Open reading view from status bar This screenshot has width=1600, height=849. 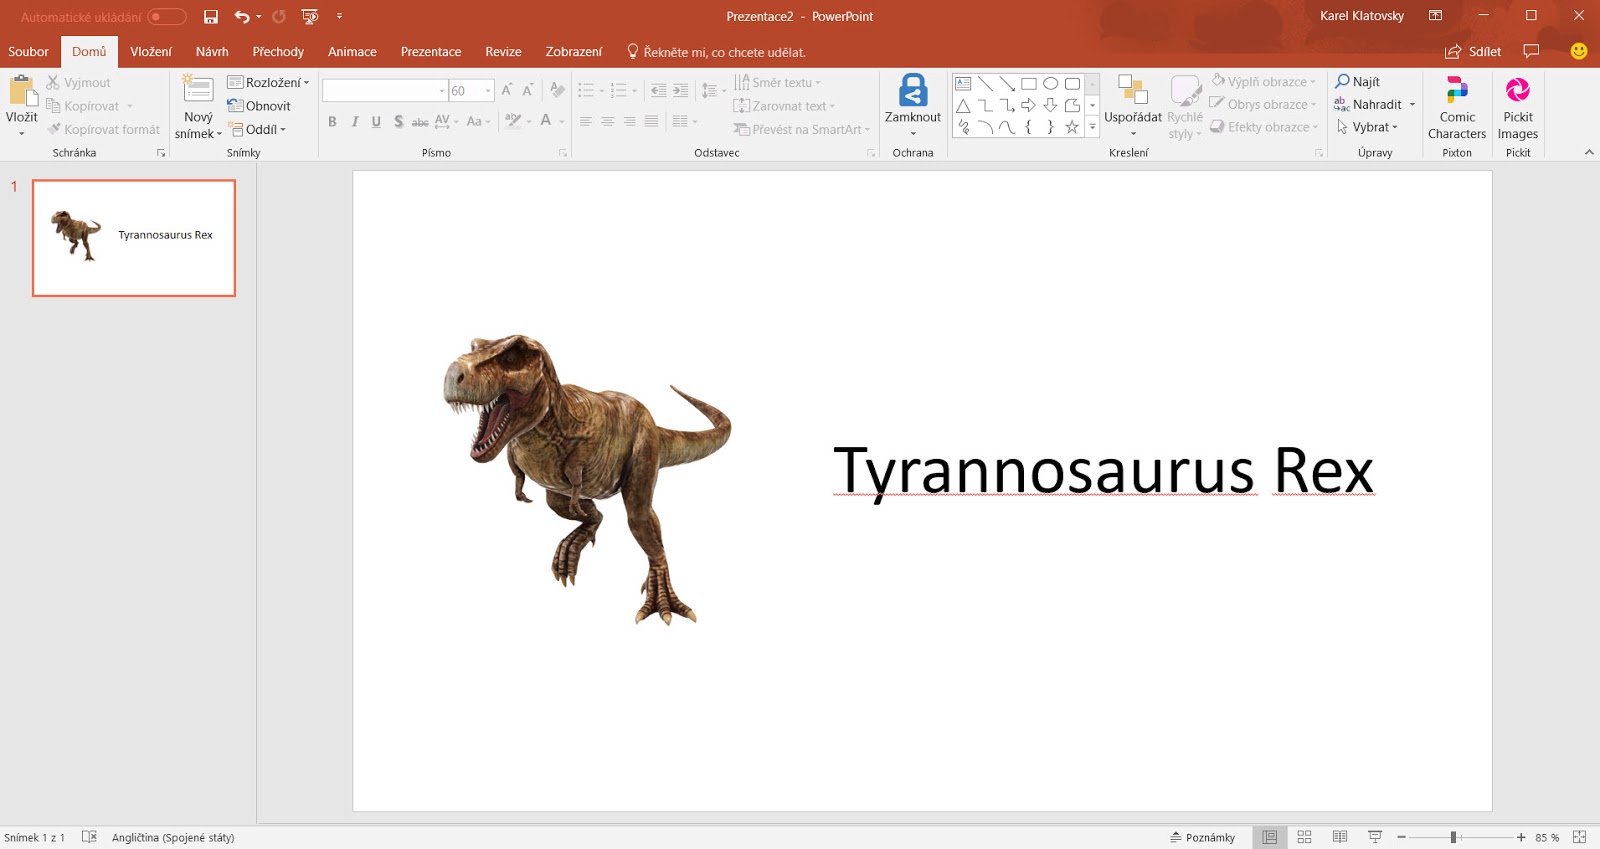click(1340, 837)
